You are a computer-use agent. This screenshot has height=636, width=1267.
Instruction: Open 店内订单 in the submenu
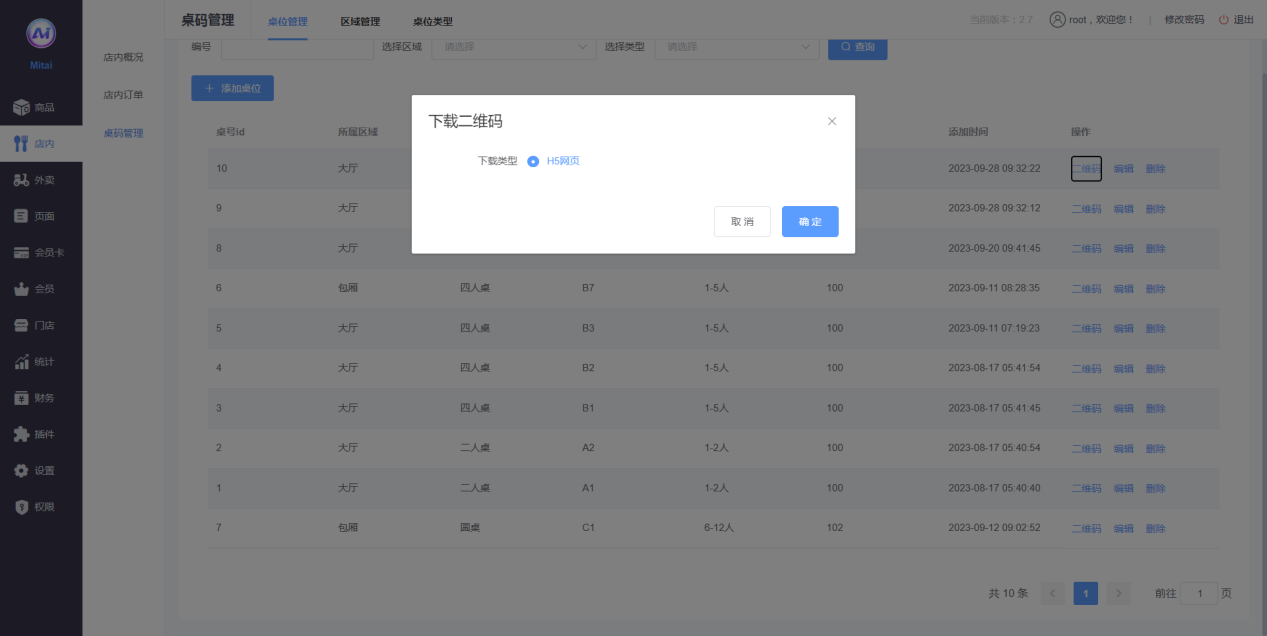coord(123,95)
